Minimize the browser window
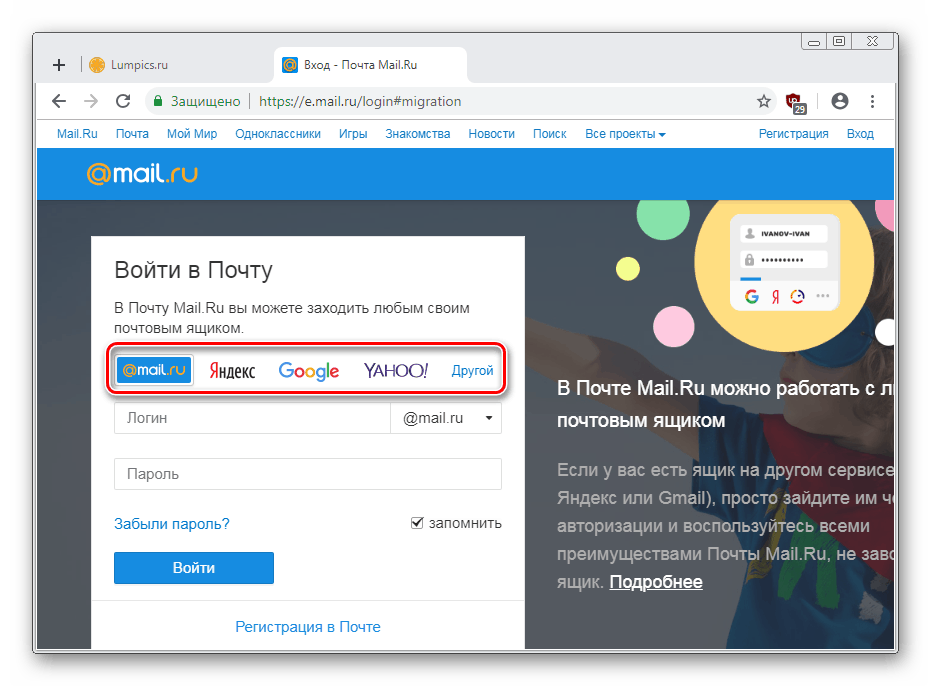 click(814, 42)
